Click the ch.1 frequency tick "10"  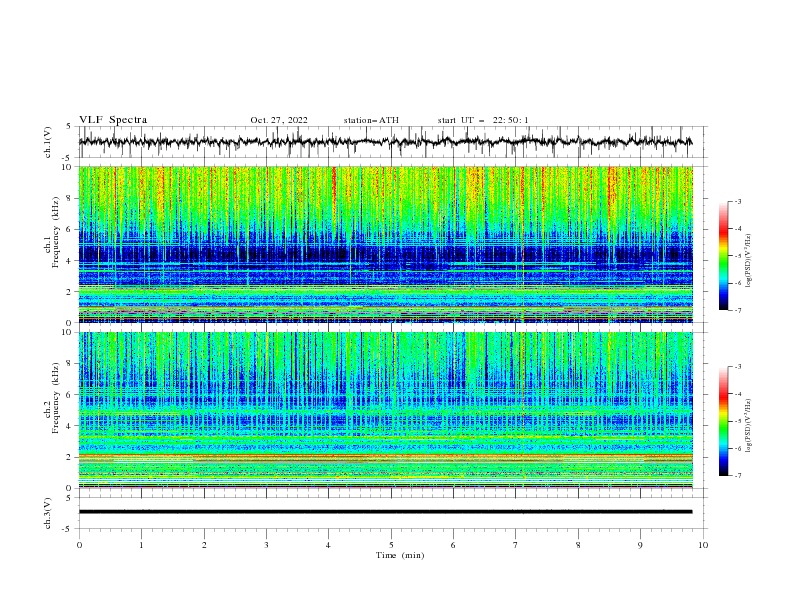pyautogui.click(x=69, y=167)
